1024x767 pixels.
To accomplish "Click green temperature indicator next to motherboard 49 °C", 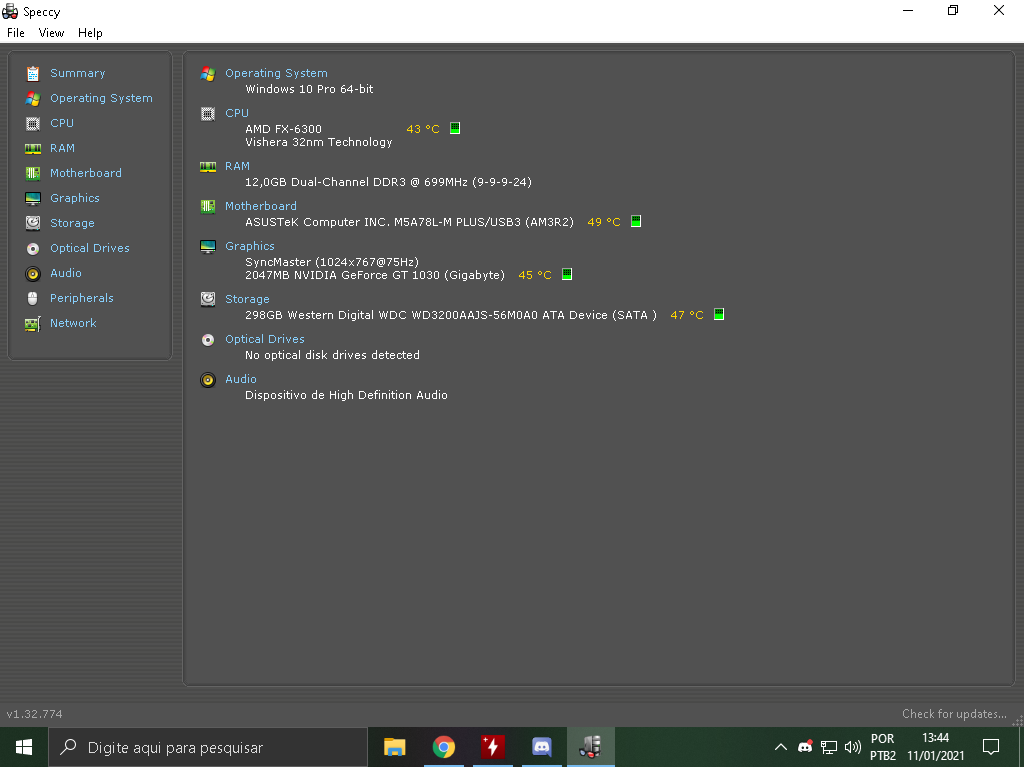I will 636,221.
